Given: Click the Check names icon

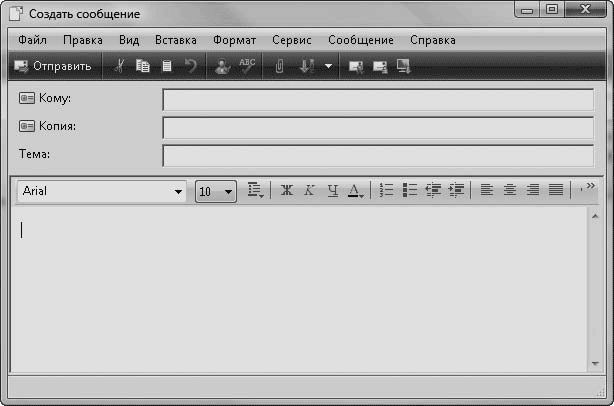Looking at the screenshot, I should point(222,67).
